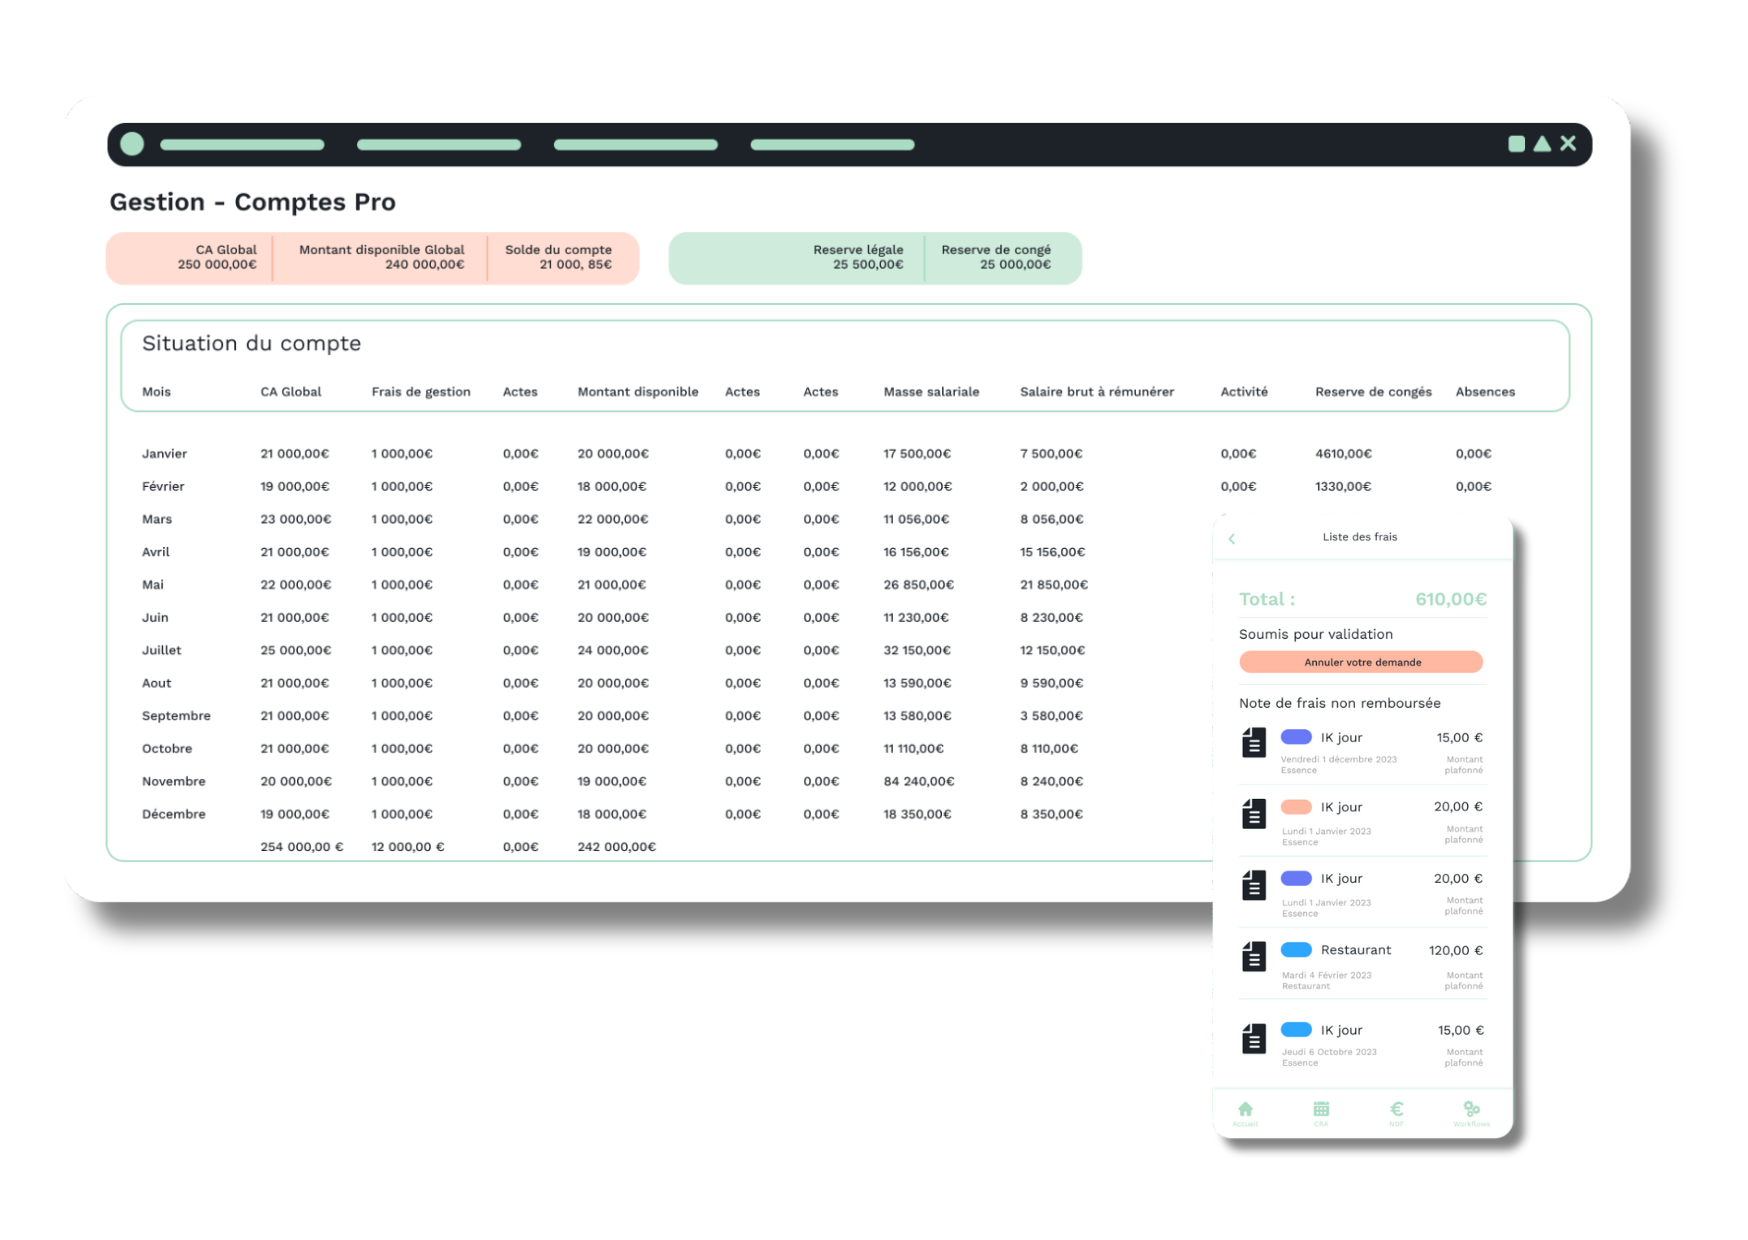Click document icon for 6 Octobre expense
1748x1240 pixels.
1254,1039
